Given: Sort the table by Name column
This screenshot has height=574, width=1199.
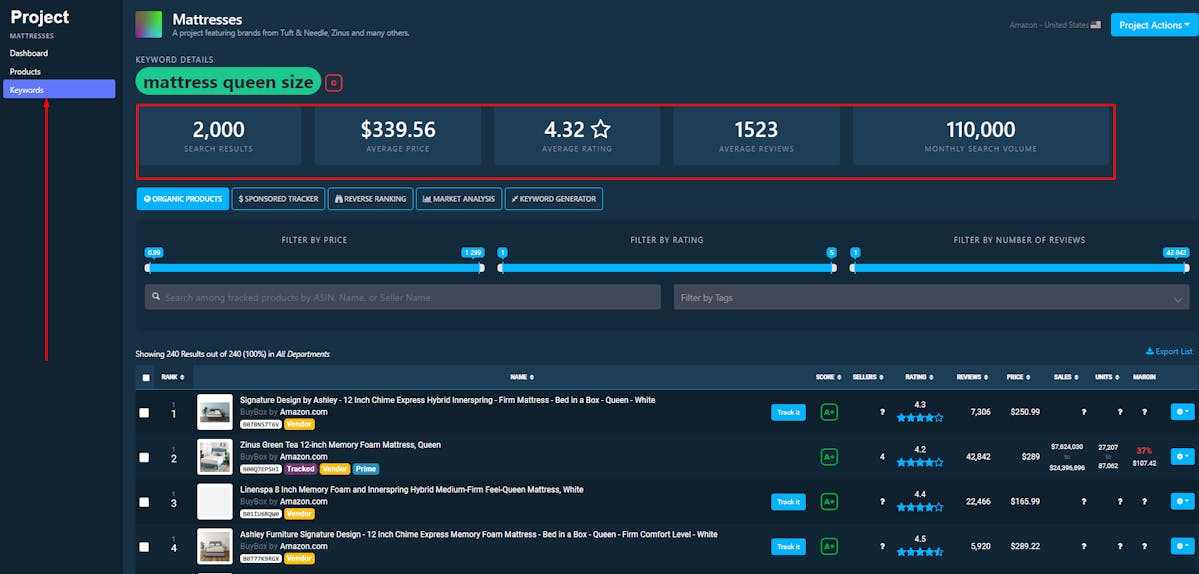Looking at the screenshot, I should 522,377.
